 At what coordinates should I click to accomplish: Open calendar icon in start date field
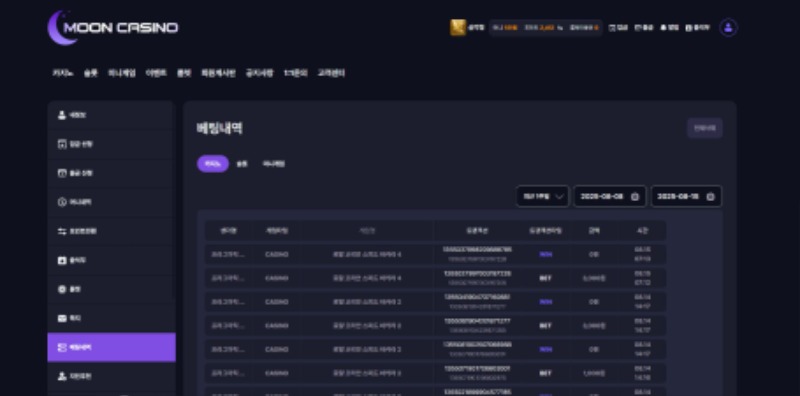(635, 196)
